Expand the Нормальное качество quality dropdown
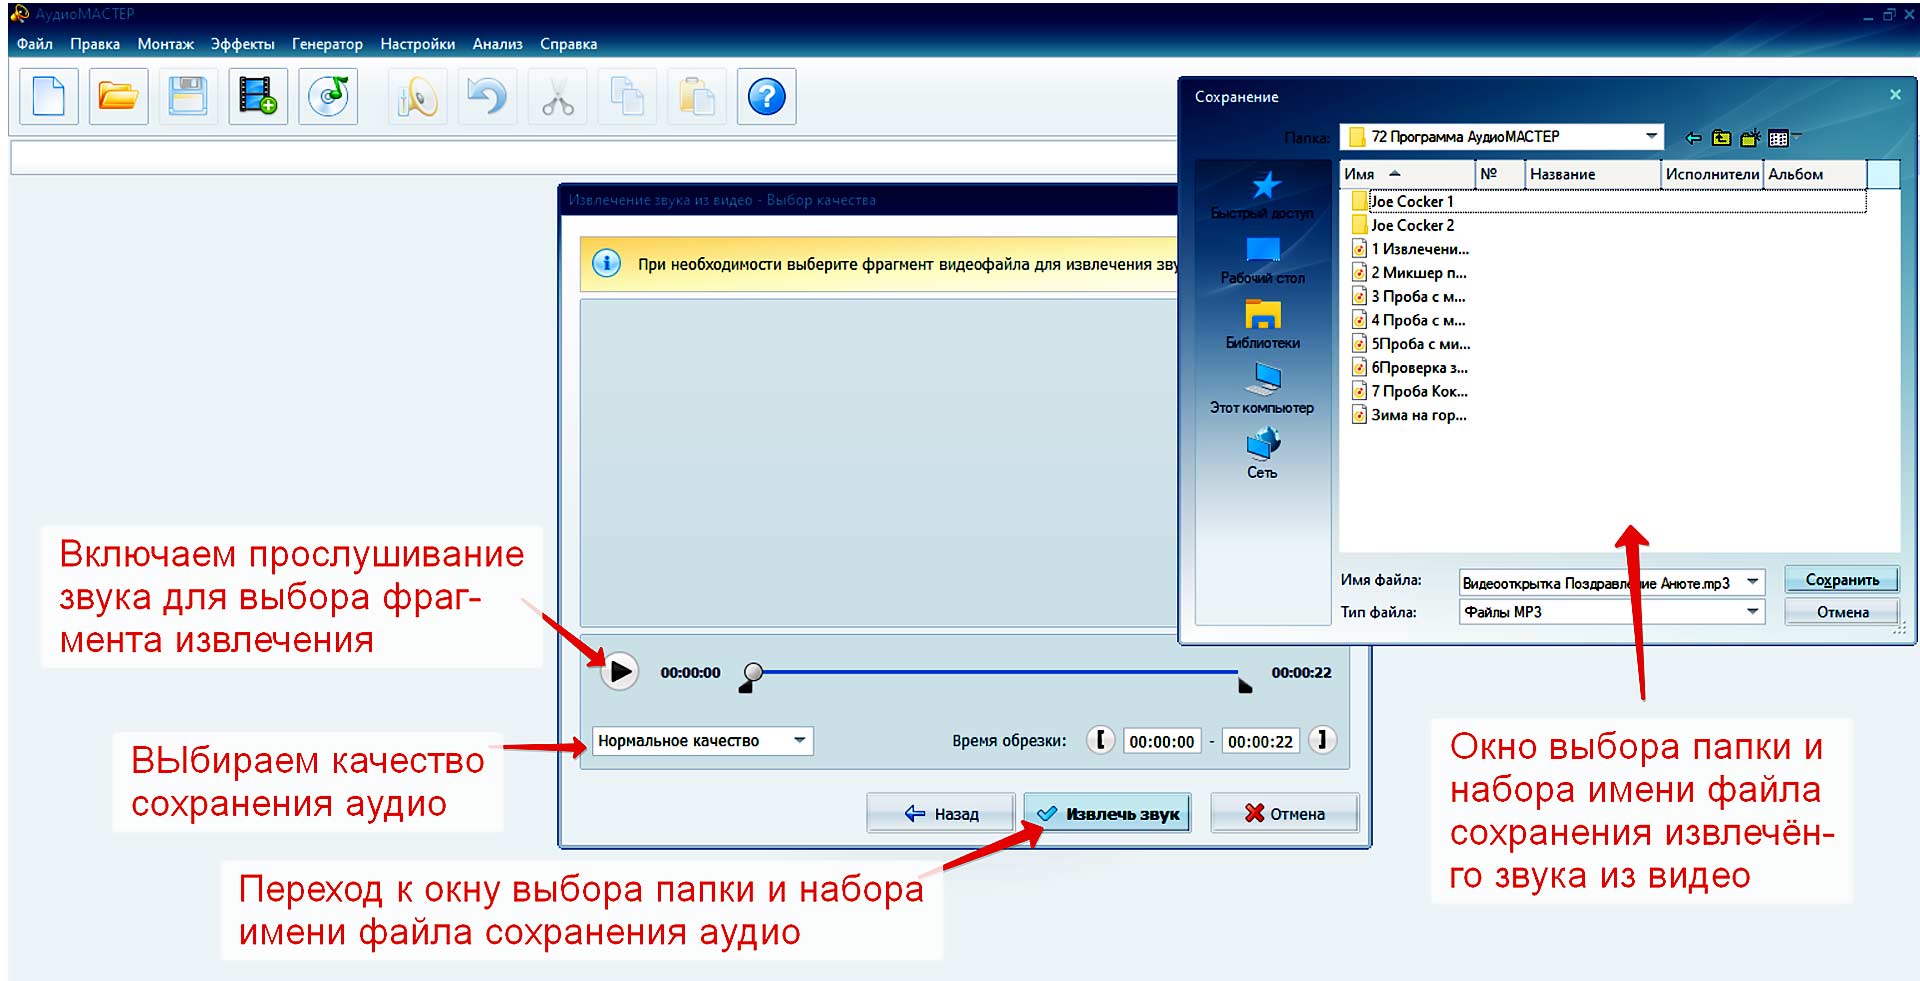This screenshot has width=1920, height=981. [800, 740]
